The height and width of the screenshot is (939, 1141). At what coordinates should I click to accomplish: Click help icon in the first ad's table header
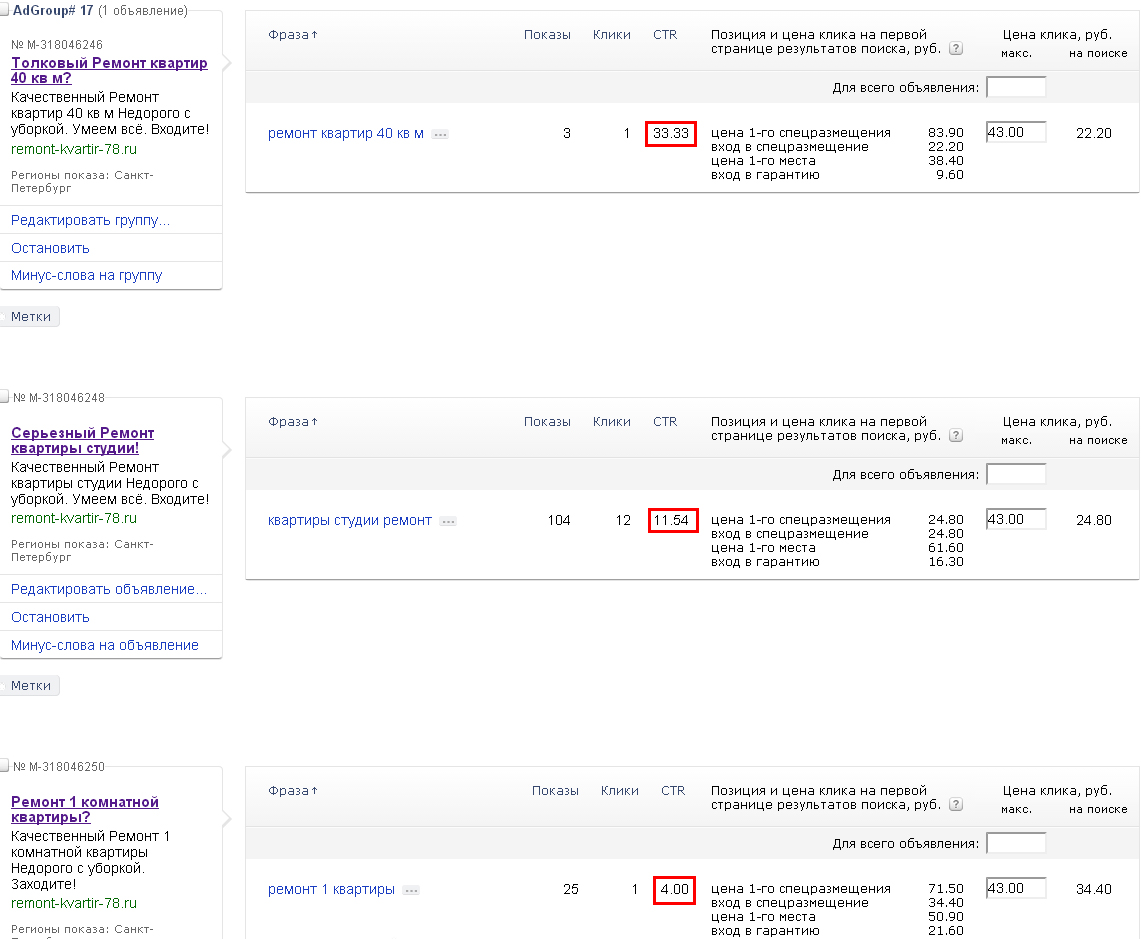[x=957, y=49]
